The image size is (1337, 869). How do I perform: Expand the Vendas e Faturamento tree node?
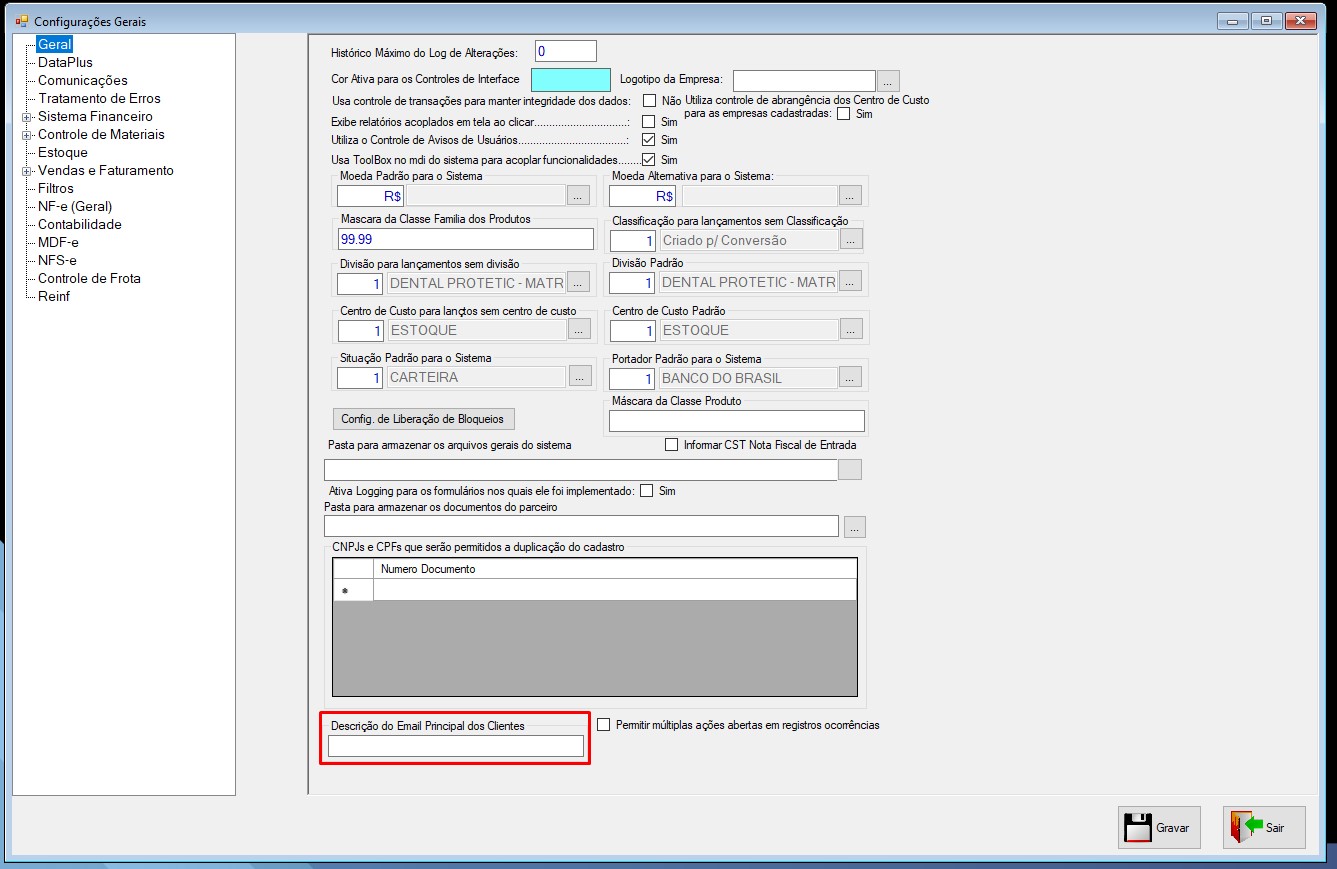pos(27,171)
